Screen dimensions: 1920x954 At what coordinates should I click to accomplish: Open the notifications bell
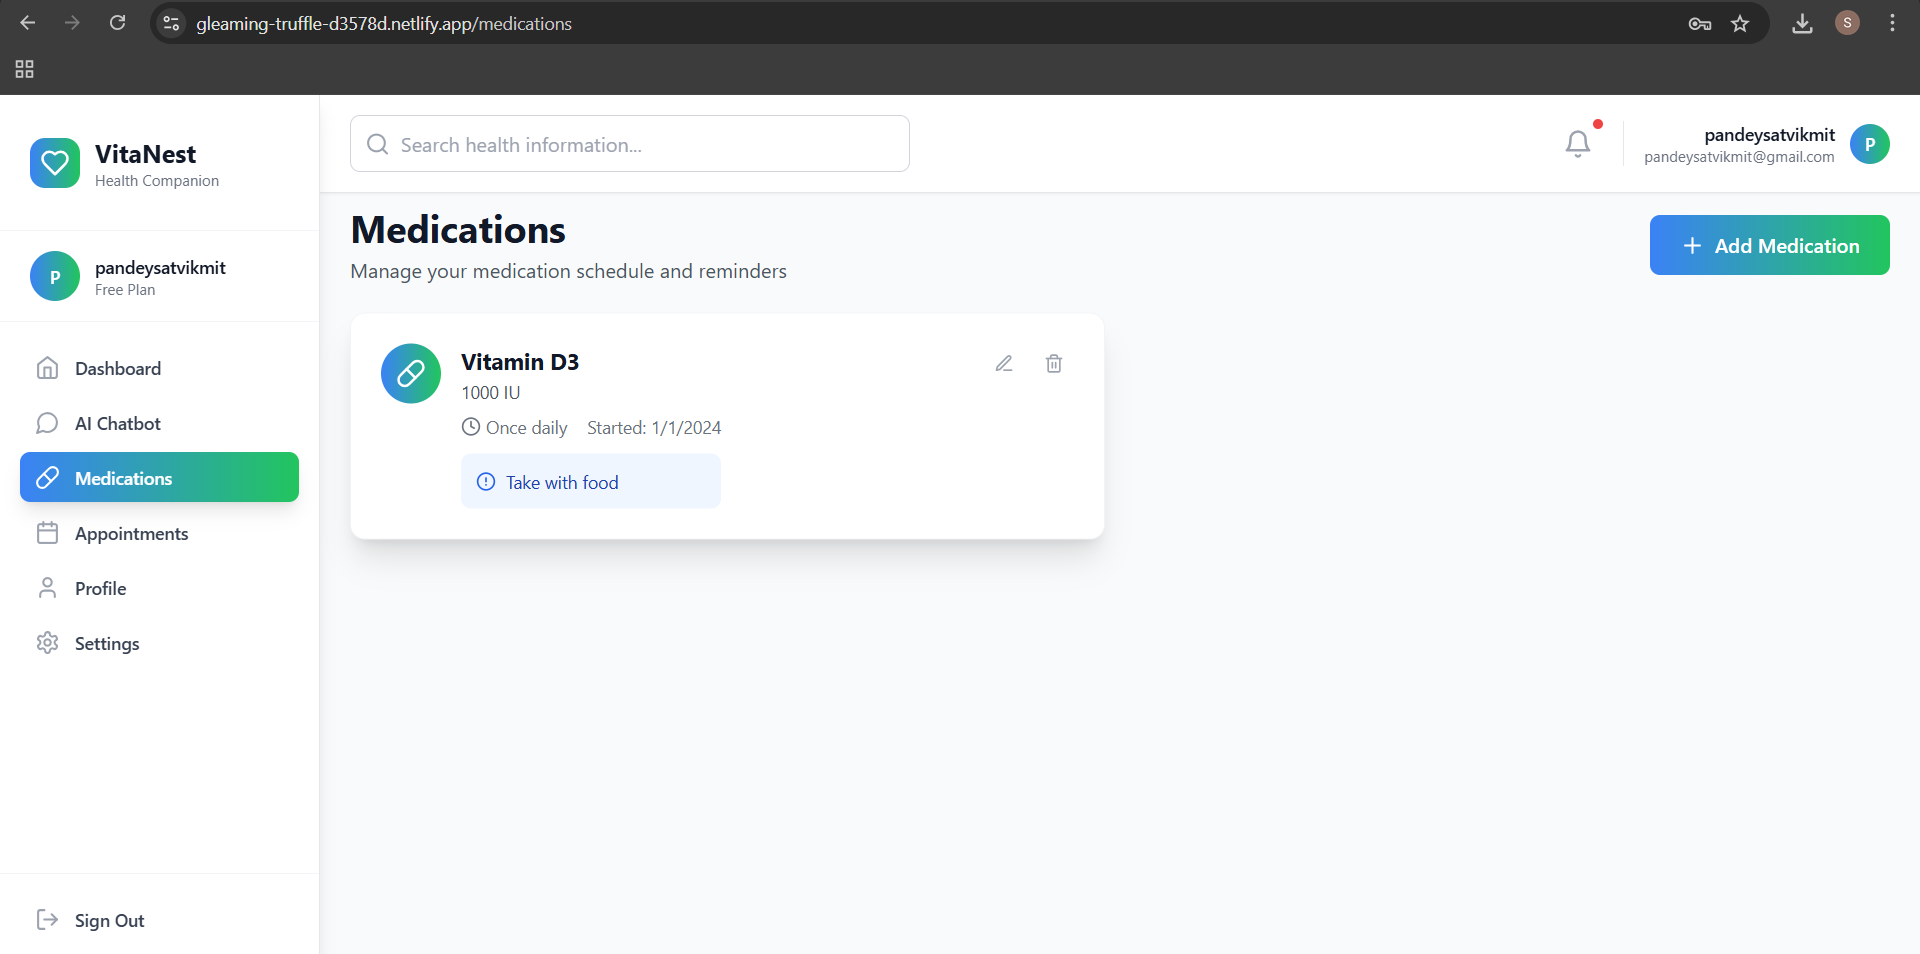tap(1578, 144)
